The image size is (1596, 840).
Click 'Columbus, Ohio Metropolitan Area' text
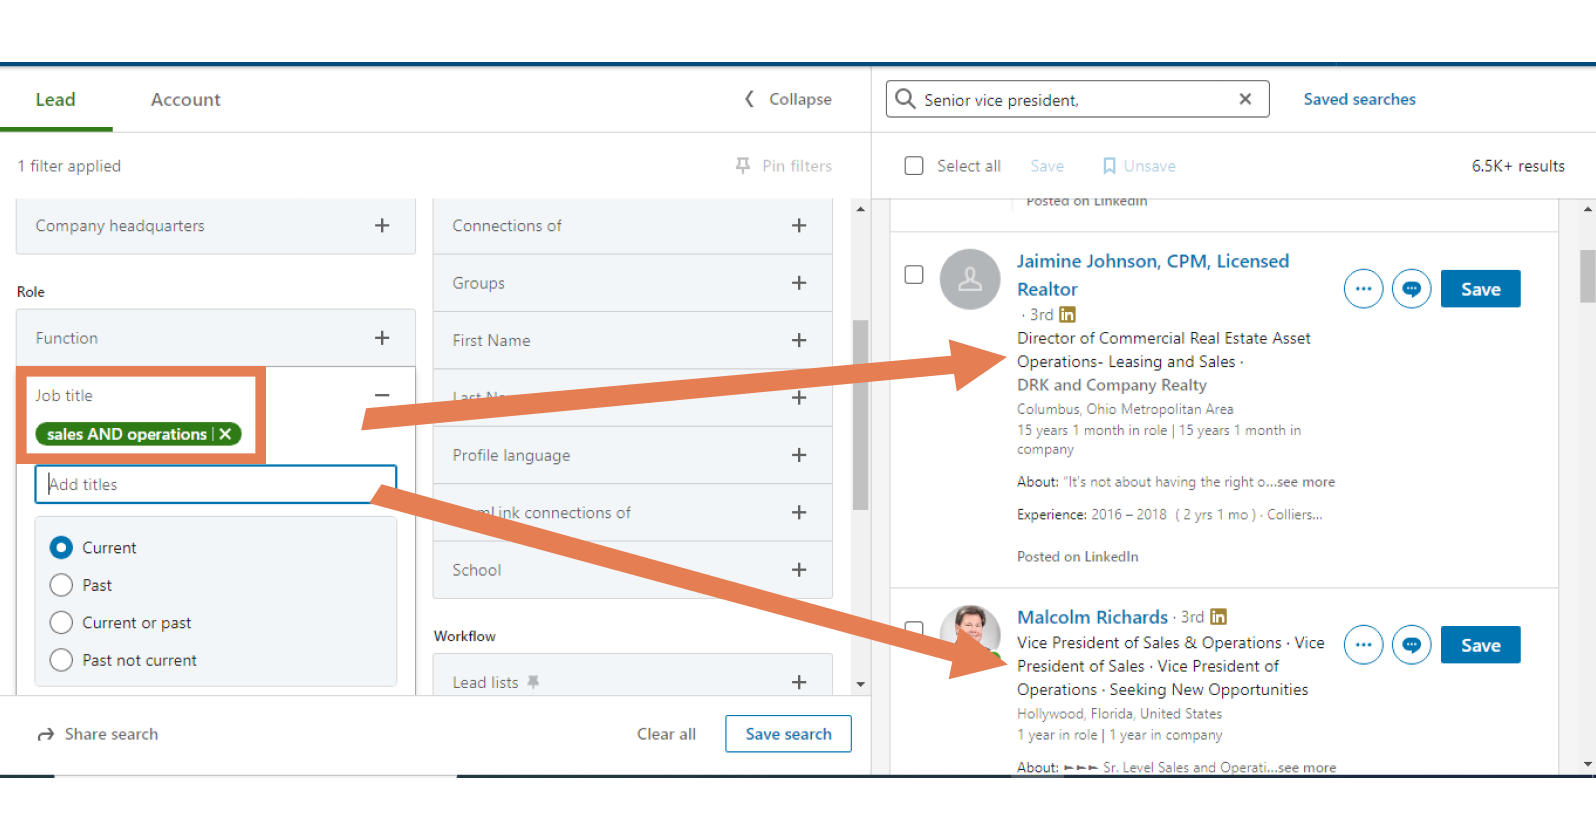point(1125,409)
